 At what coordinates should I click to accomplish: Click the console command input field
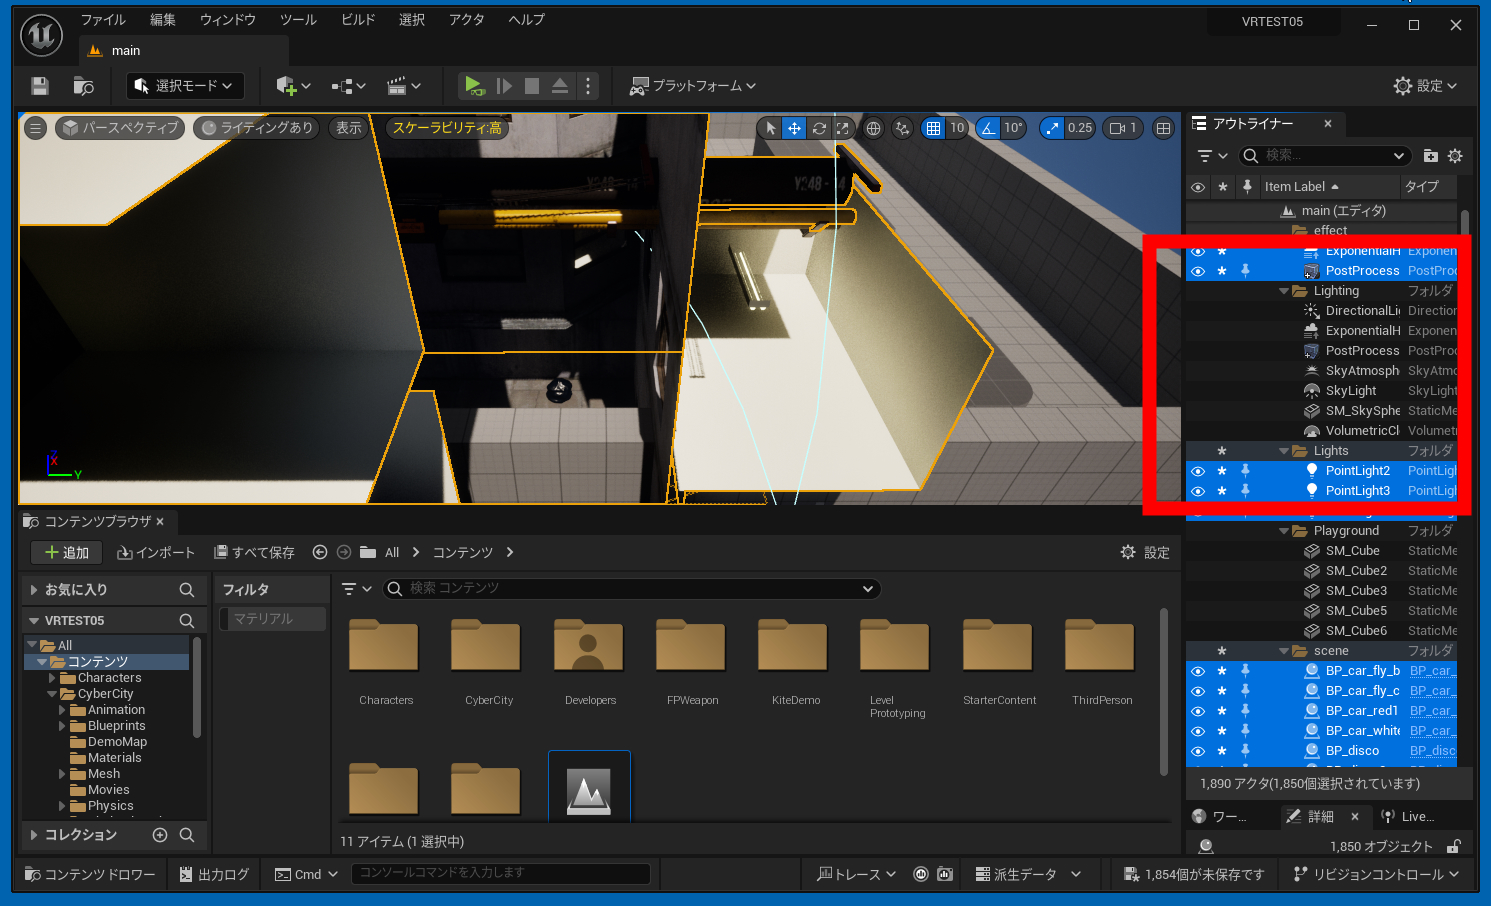[x=500, y=873]
